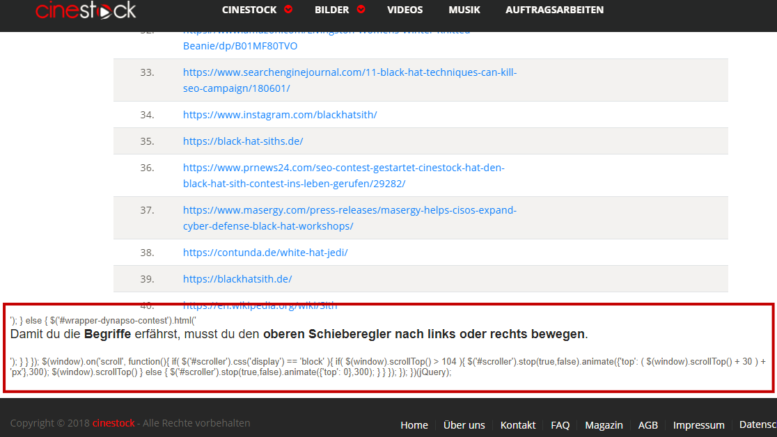
Task: Click the cinestock logo
Action: click(x=85, y=10)
